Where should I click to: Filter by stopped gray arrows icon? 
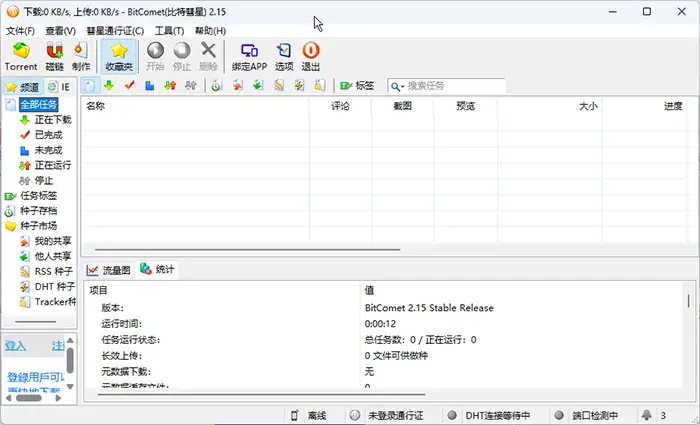(191, 86)
